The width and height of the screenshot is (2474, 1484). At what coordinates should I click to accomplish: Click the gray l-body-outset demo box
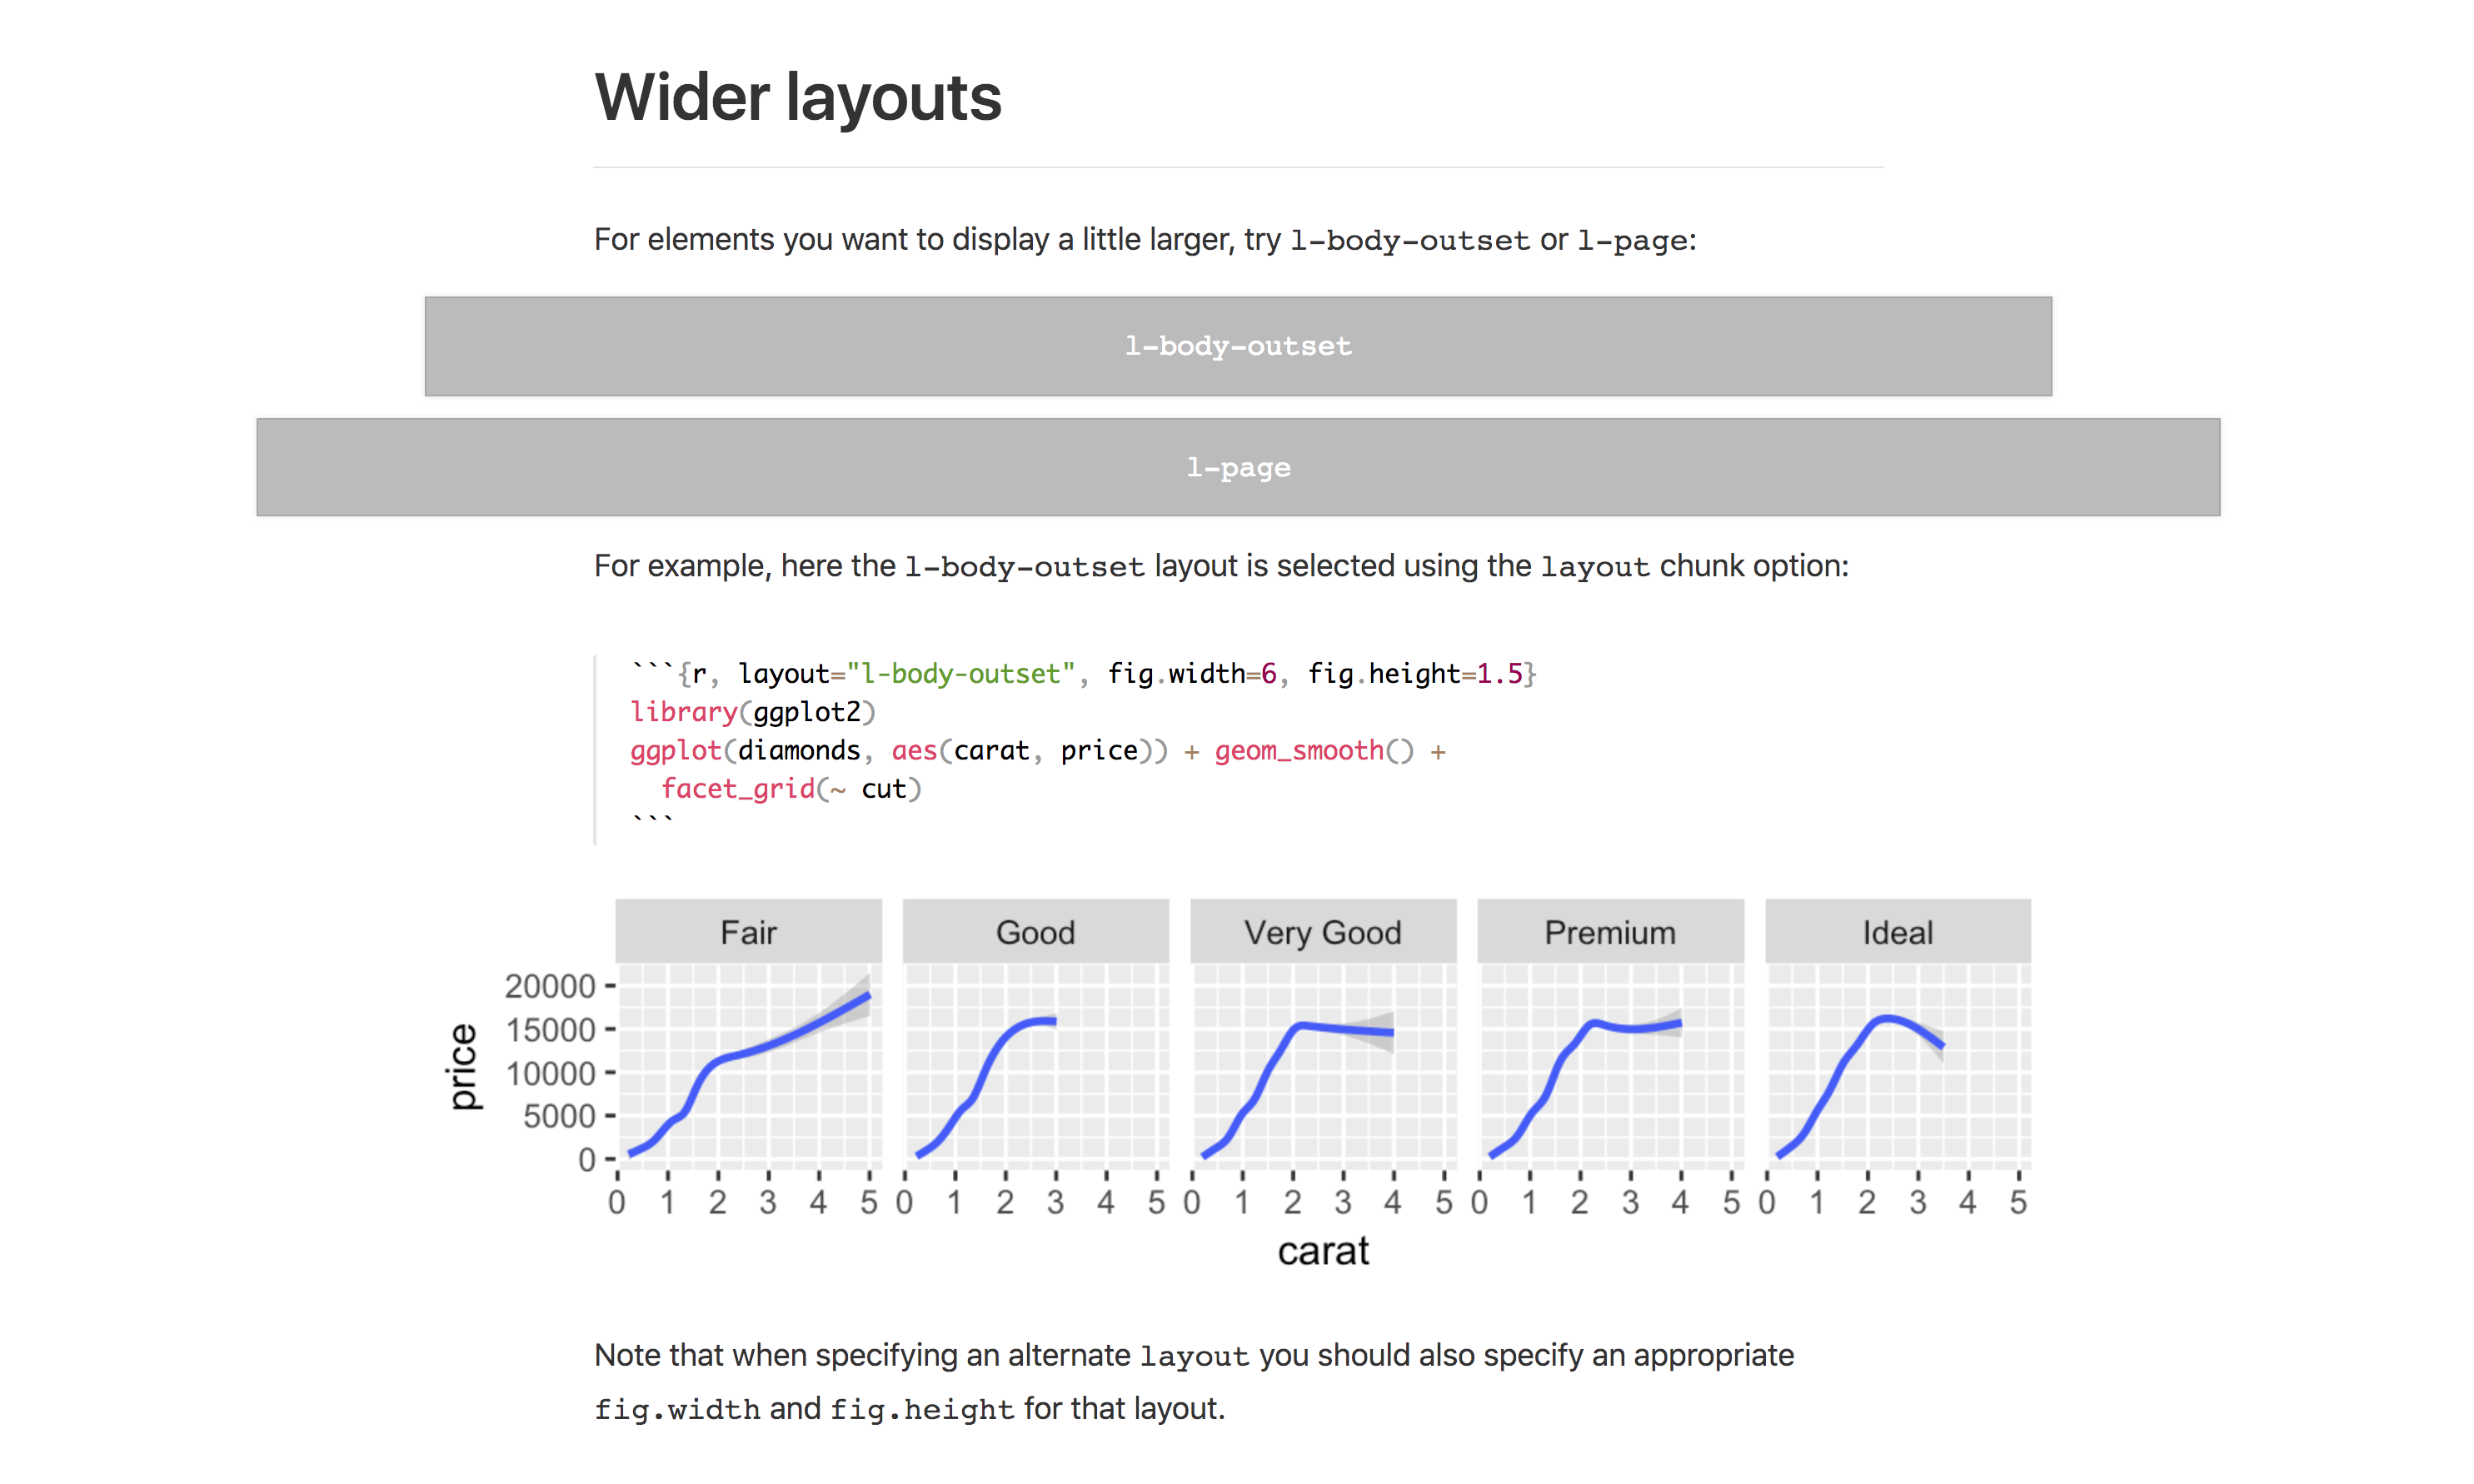(x=1237, y=346)
